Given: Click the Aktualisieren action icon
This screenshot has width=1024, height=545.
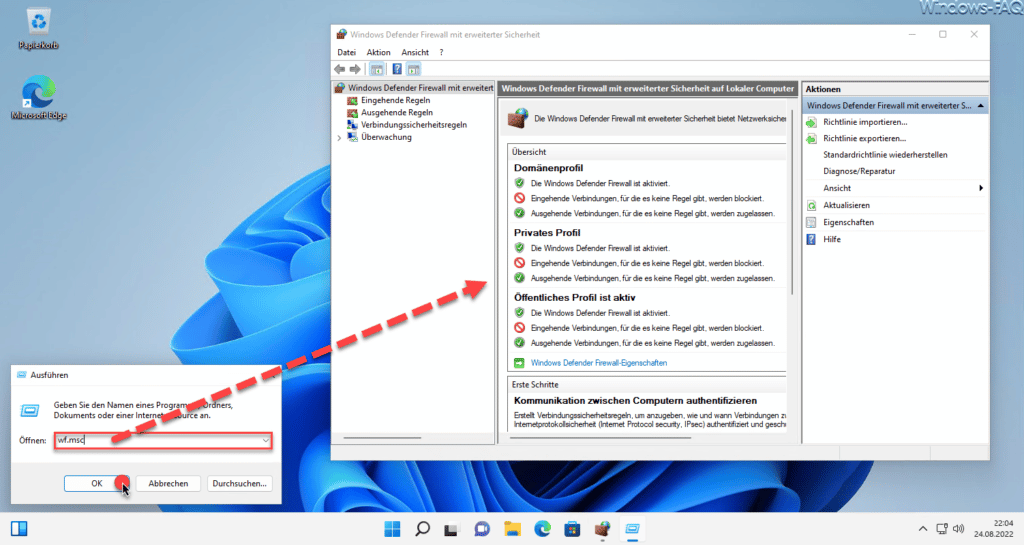Looking at the screenshot, I should (x=811, y=206).
